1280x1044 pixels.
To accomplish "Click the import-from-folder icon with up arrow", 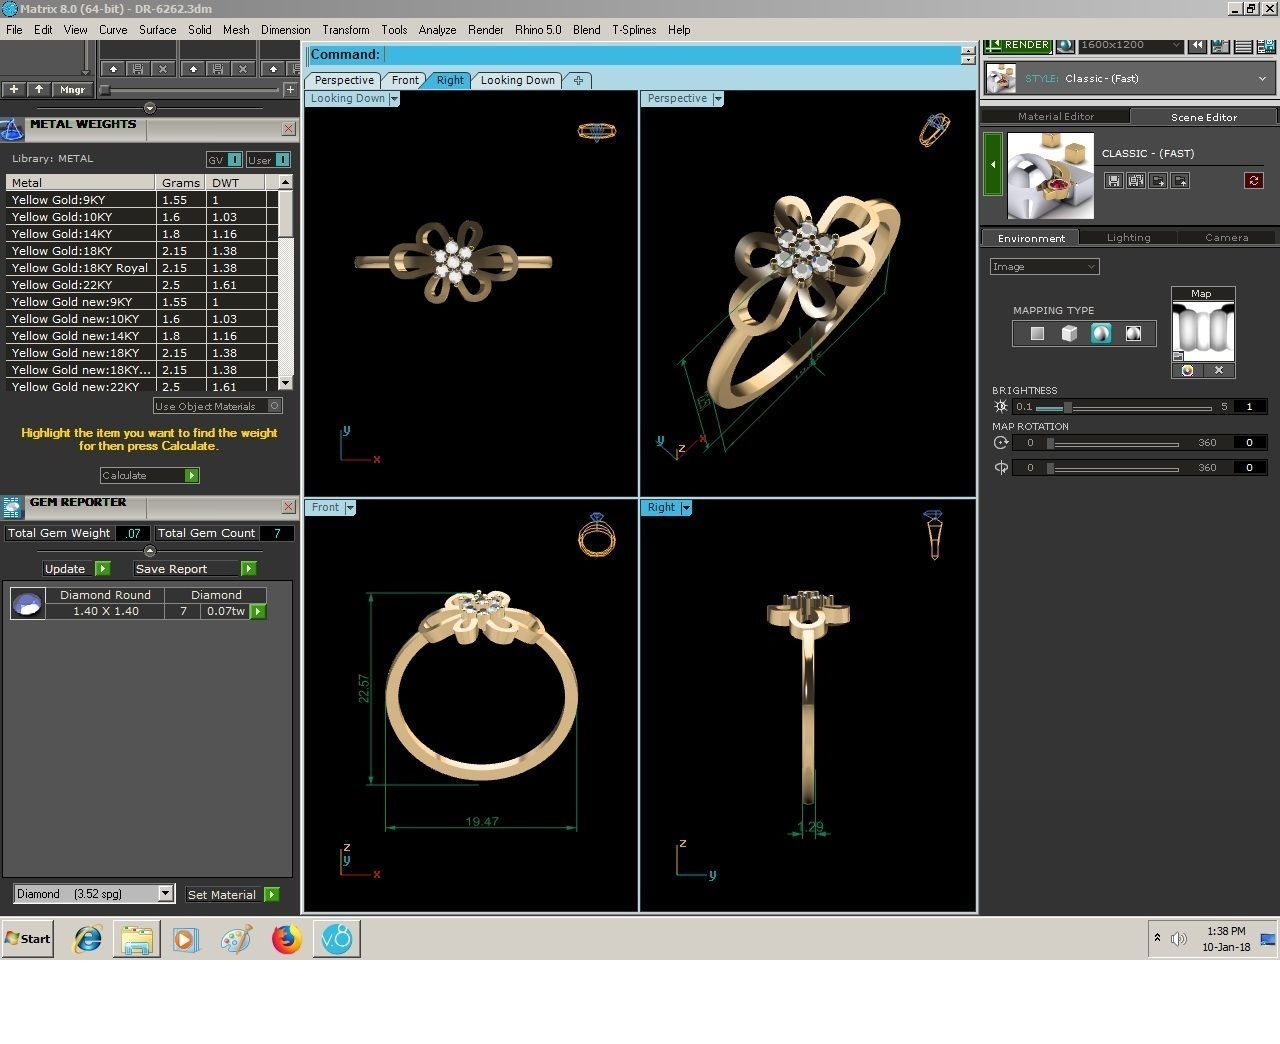I will pyautogui.click(x=1181, y=180).
